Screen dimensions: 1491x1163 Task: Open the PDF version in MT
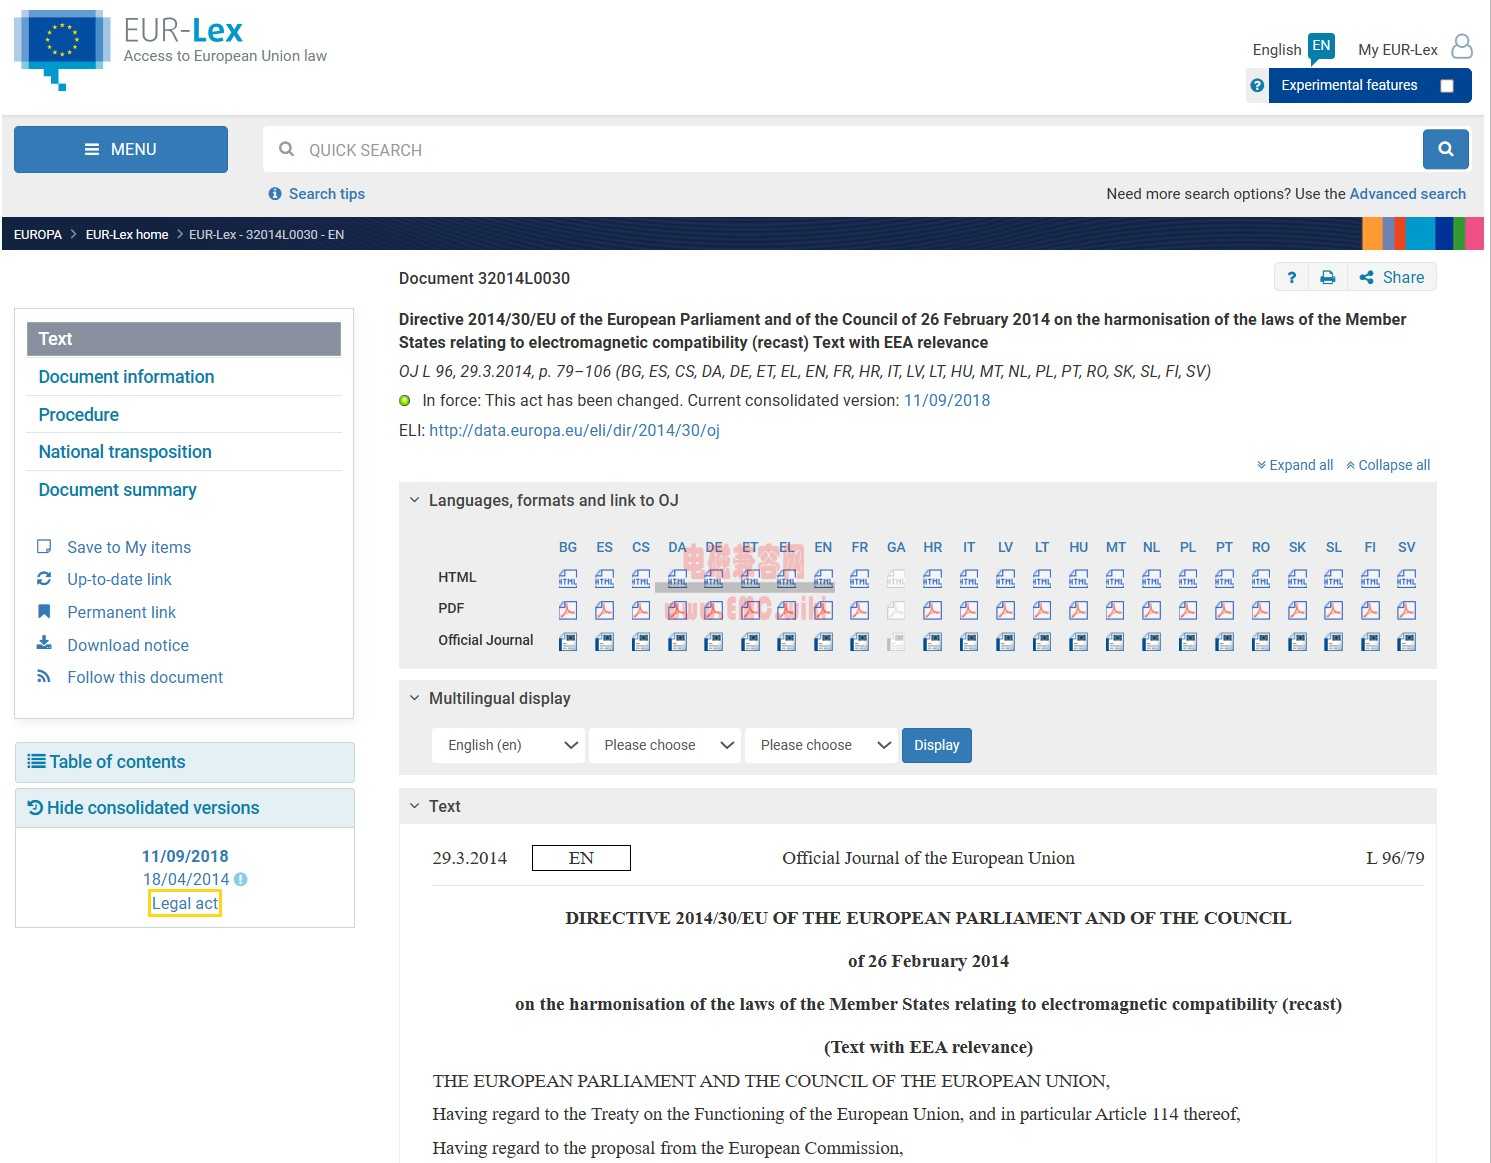(x=1115, y=610)
